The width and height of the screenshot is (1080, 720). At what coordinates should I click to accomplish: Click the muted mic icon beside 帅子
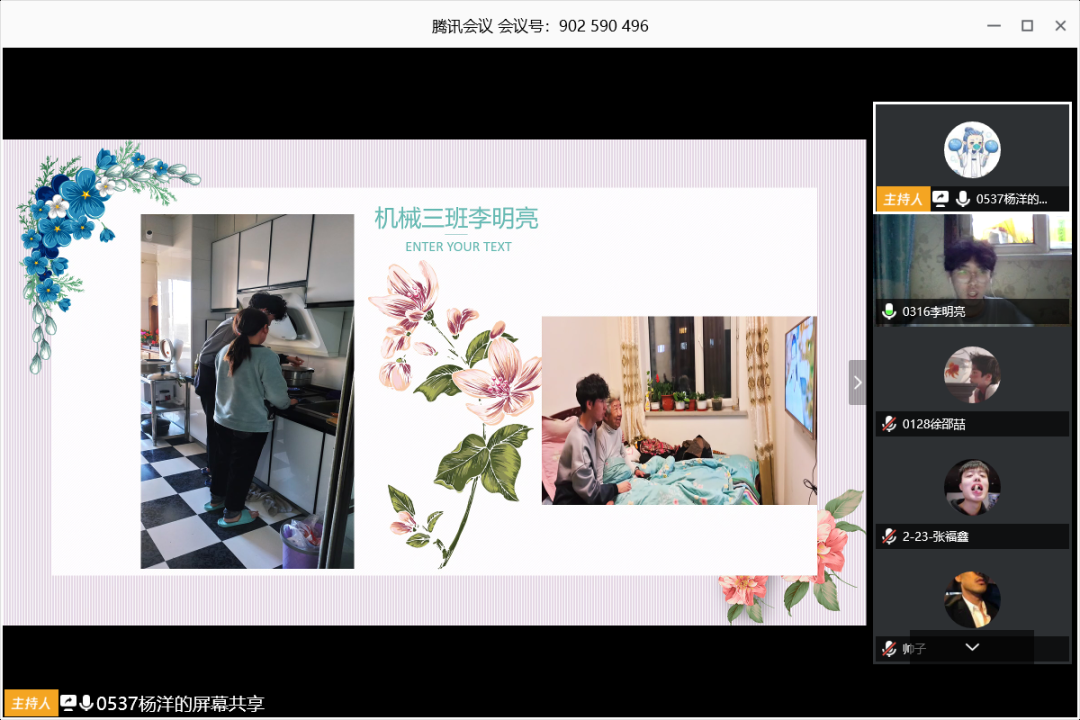[x=888, y=649]
